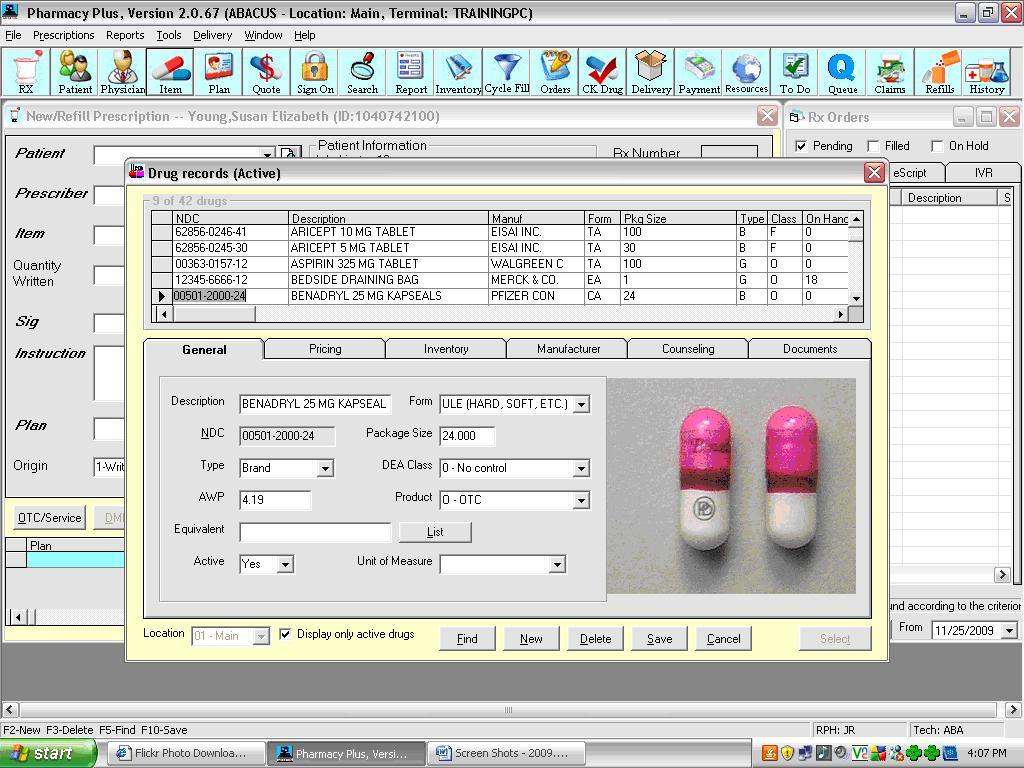1024x768 pixels.
Task: Switch to Flickr Photo Downloader taskbar item
Action: [185, 753]
